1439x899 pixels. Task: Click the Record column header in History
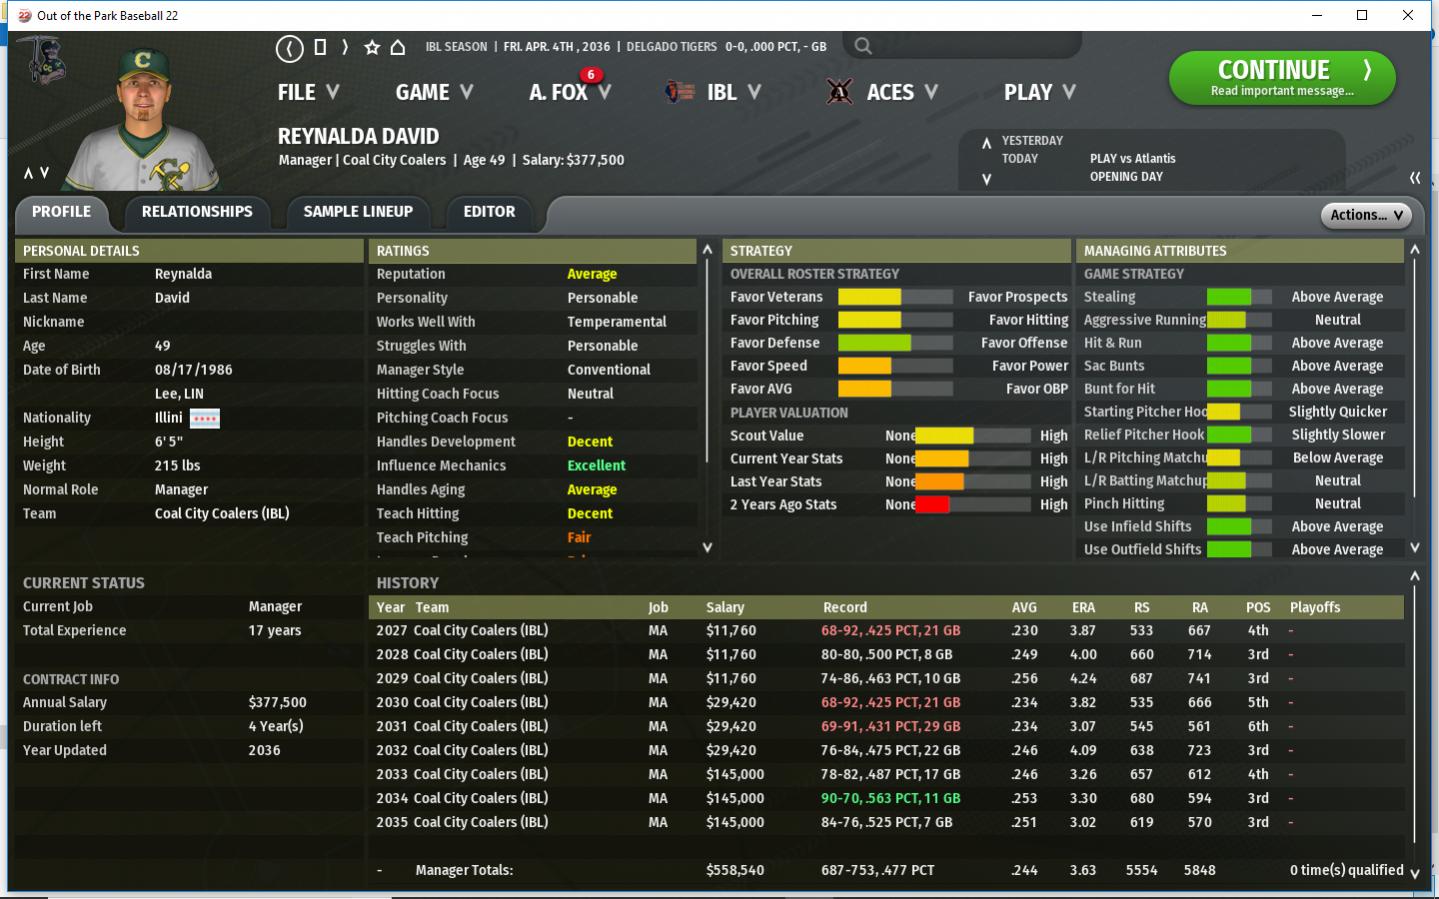845,607
